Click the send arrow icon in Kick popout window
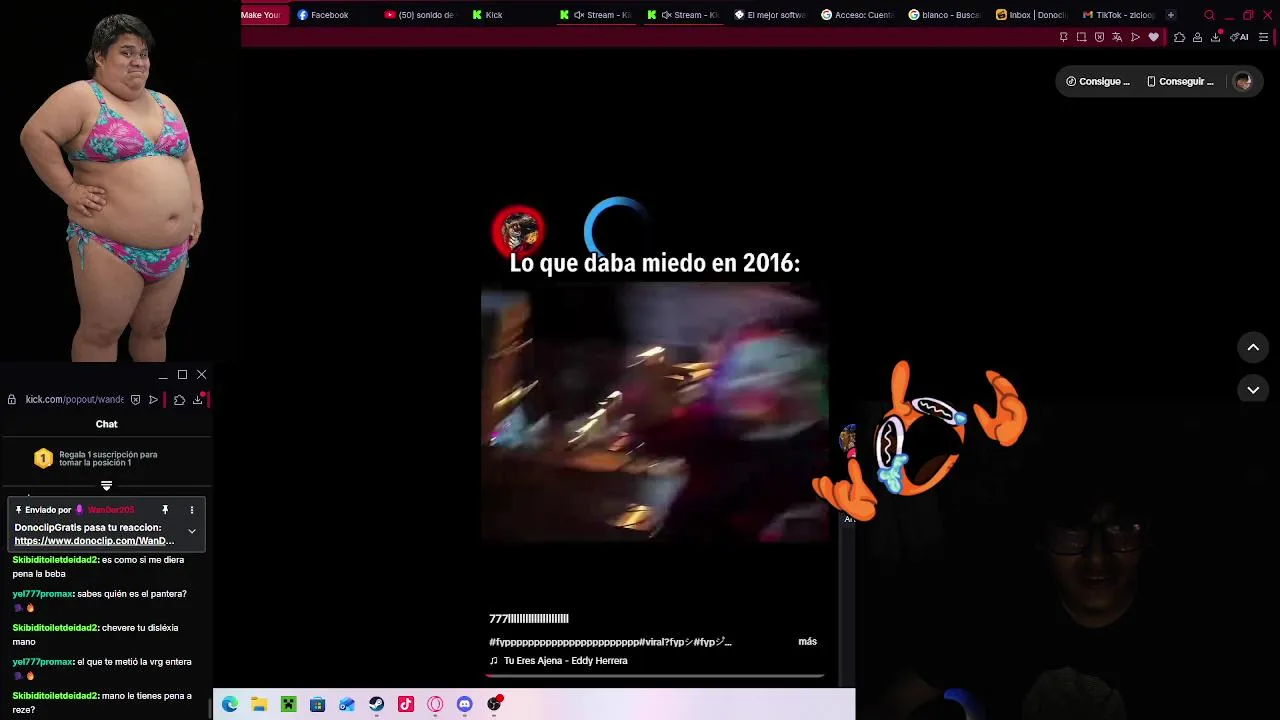Screen dimensions: 1280x720 153,399
